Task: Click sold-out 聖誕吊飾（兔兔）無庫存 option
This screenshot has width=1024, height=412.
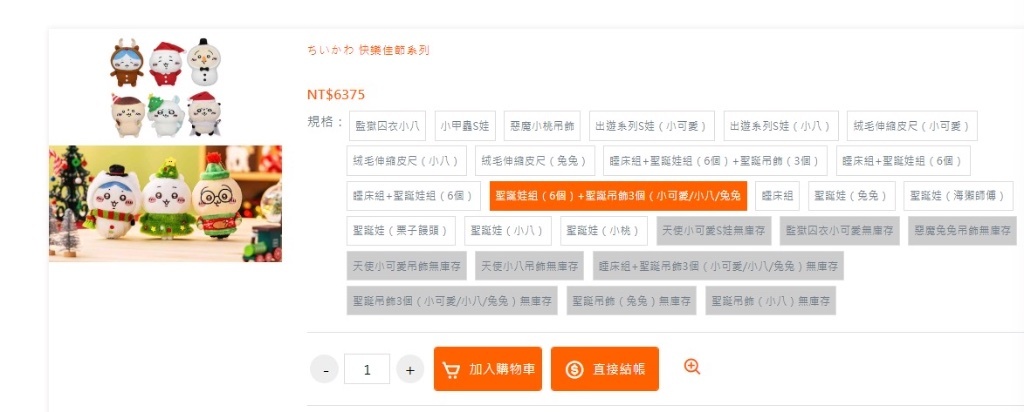Action: 632,301
